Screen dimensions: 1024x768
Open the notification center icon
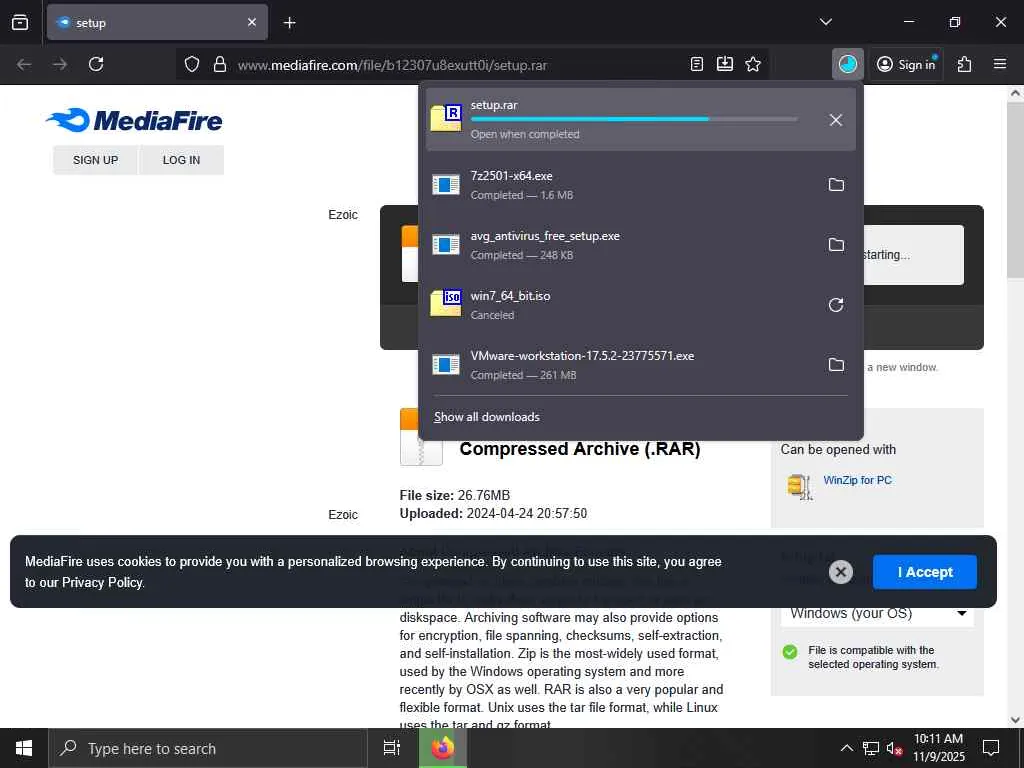pos(991,748)
